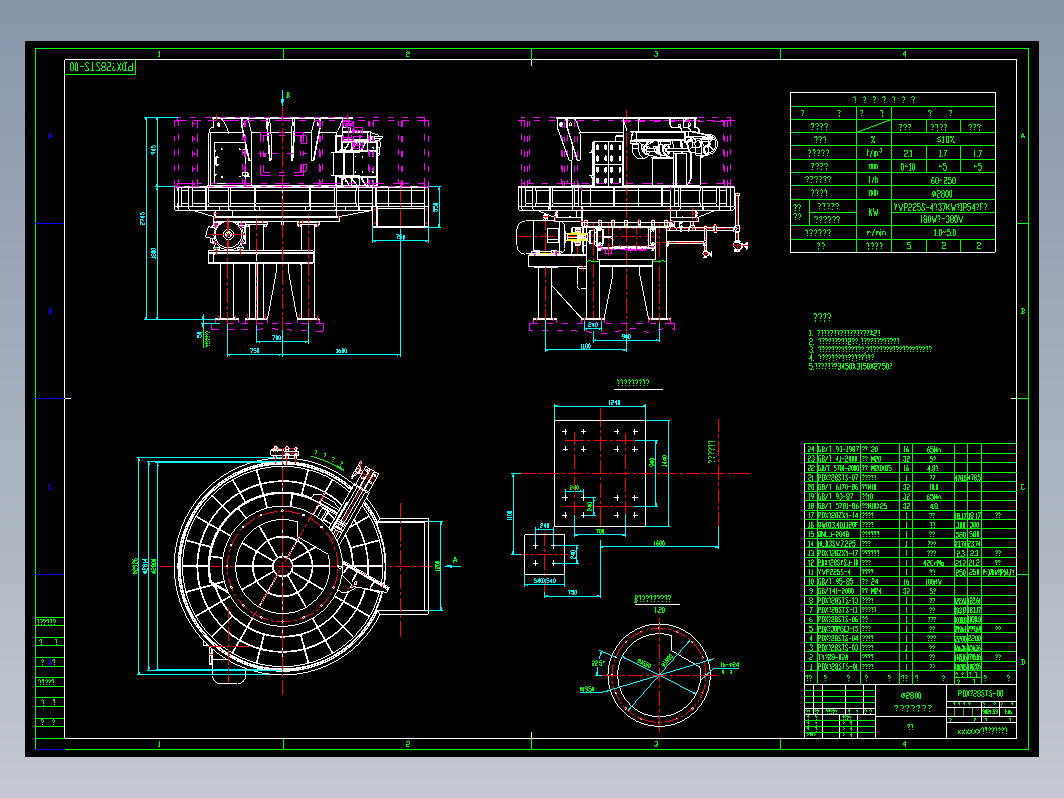
Task: Click the '60~250' t/h value cell
Action: 944,180
